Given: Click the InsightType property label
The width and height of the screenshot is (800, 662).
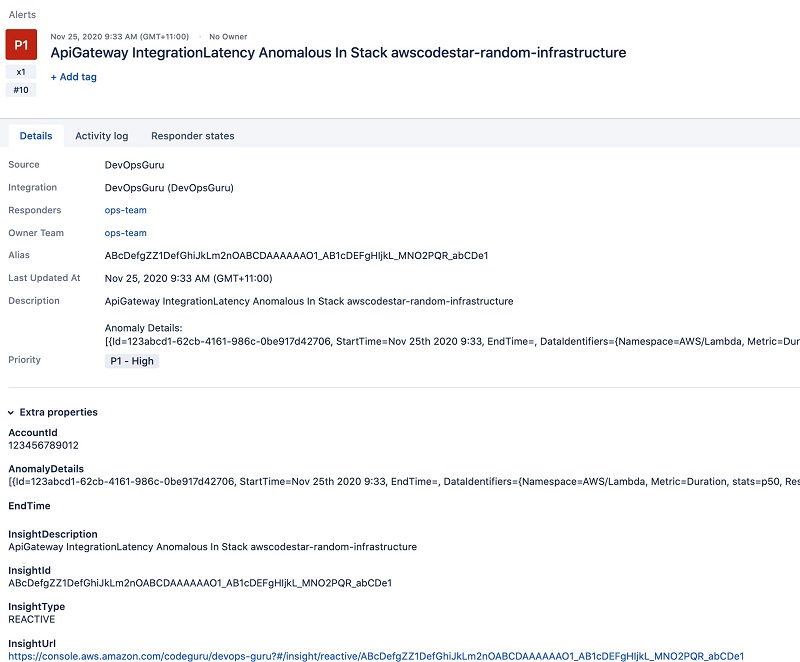Looking at the screenshot, I should pyautogui.click(x=36, y=607).
